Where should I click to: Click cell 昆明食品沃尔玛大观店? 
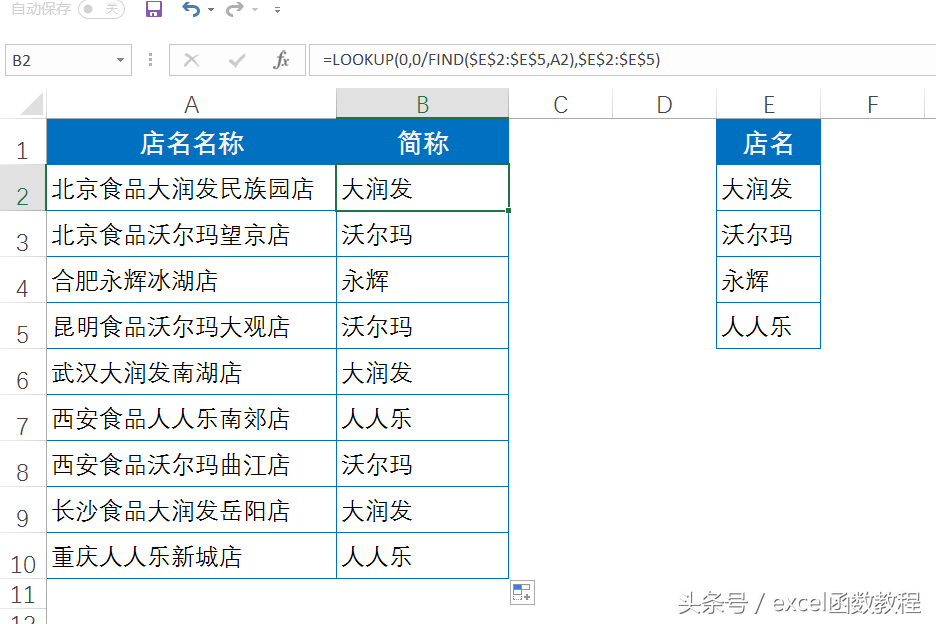[x=192, y=326]
